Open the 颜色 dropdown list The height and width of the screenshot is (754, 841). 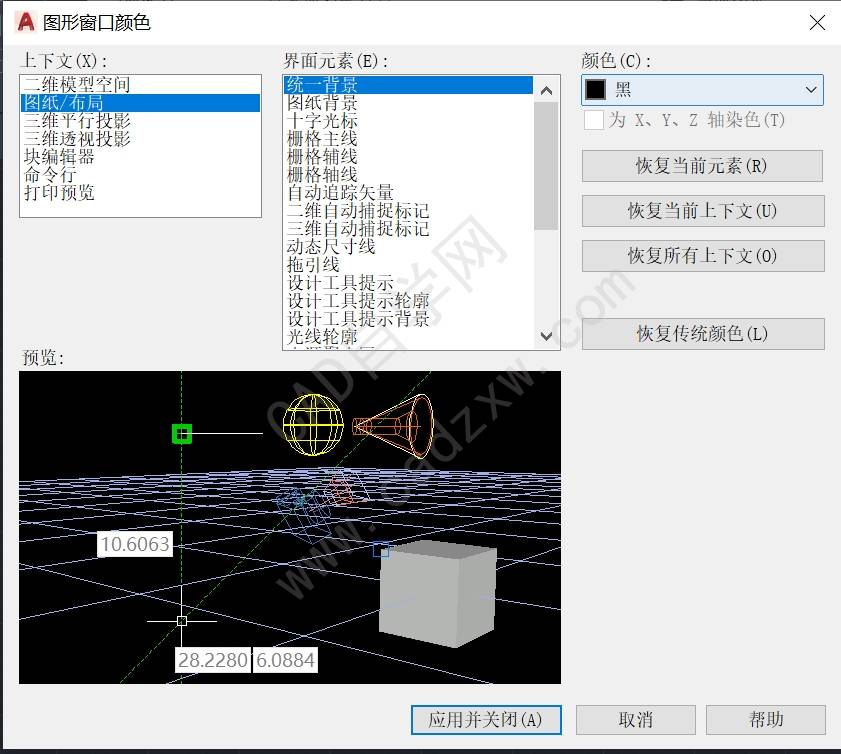(x=810, y=90)
